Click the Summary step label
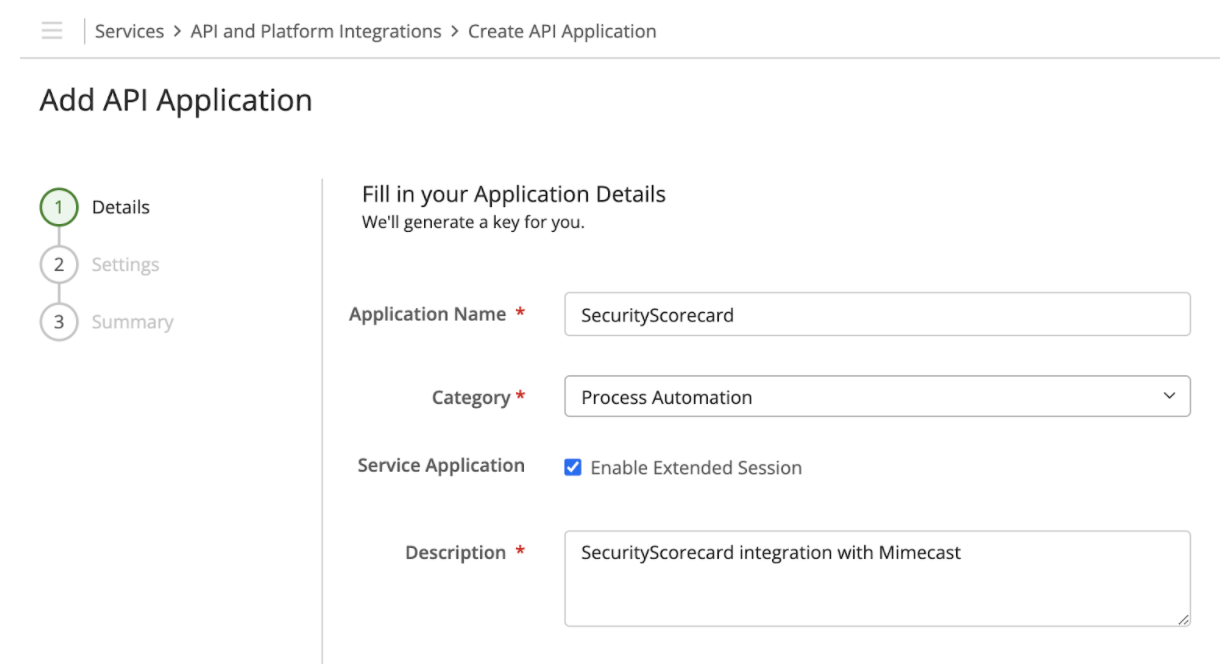 tap(131, 321)
